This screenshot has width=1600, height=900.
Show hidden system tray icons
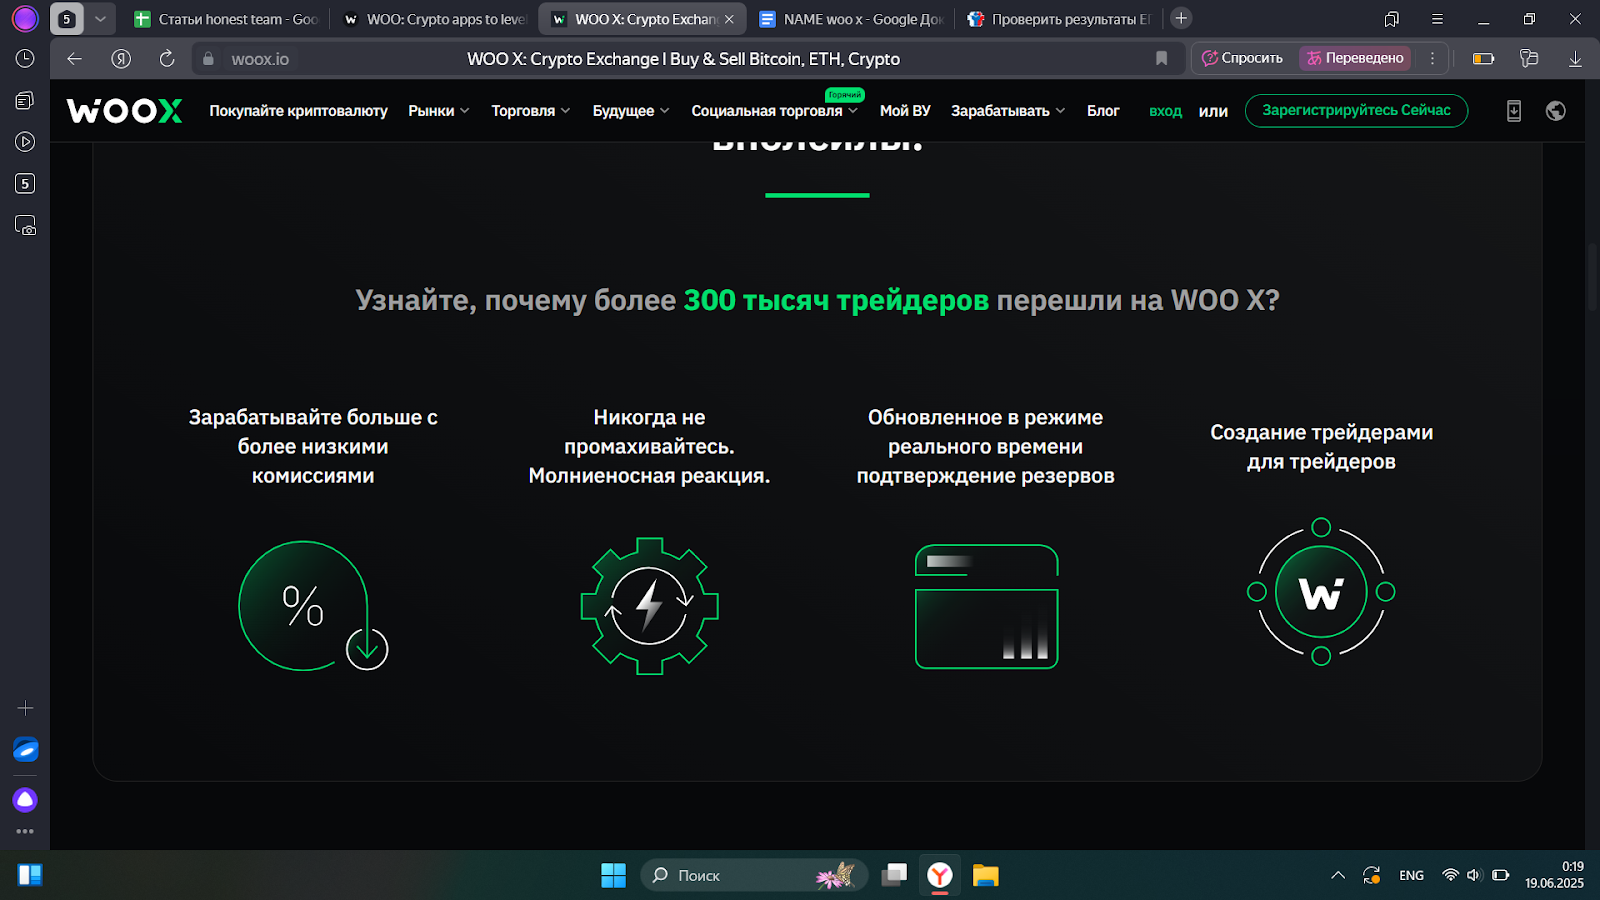tap(1337, 875)
